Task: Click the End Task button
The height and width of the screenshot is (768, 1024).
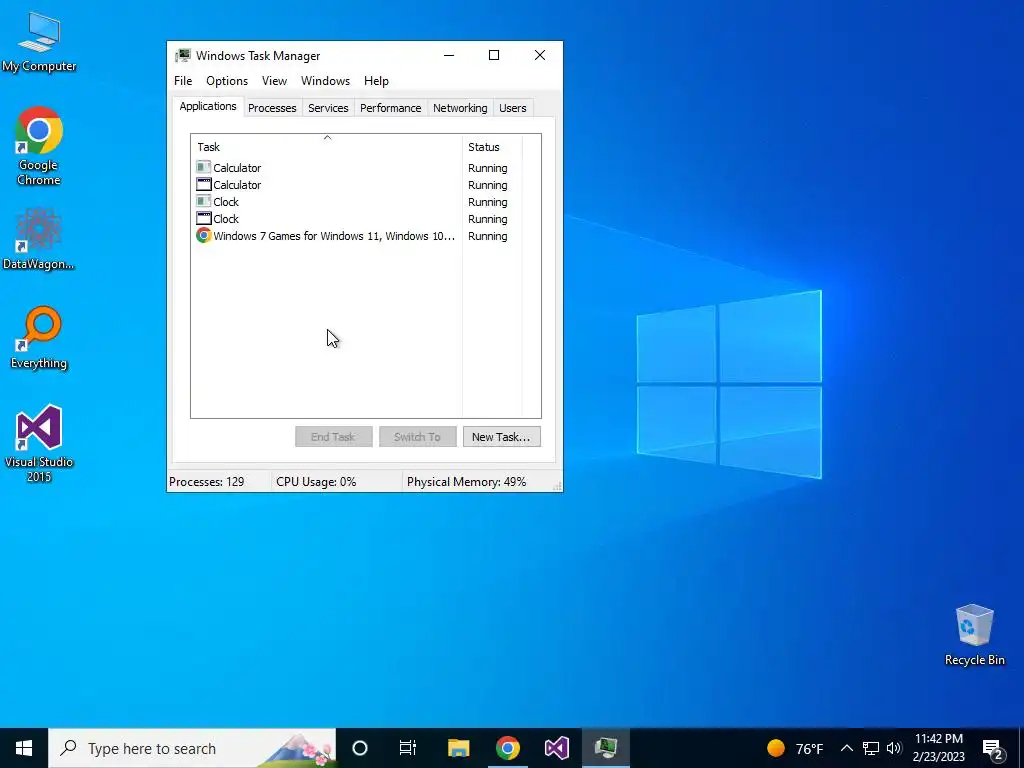Action: coord(334,437)
